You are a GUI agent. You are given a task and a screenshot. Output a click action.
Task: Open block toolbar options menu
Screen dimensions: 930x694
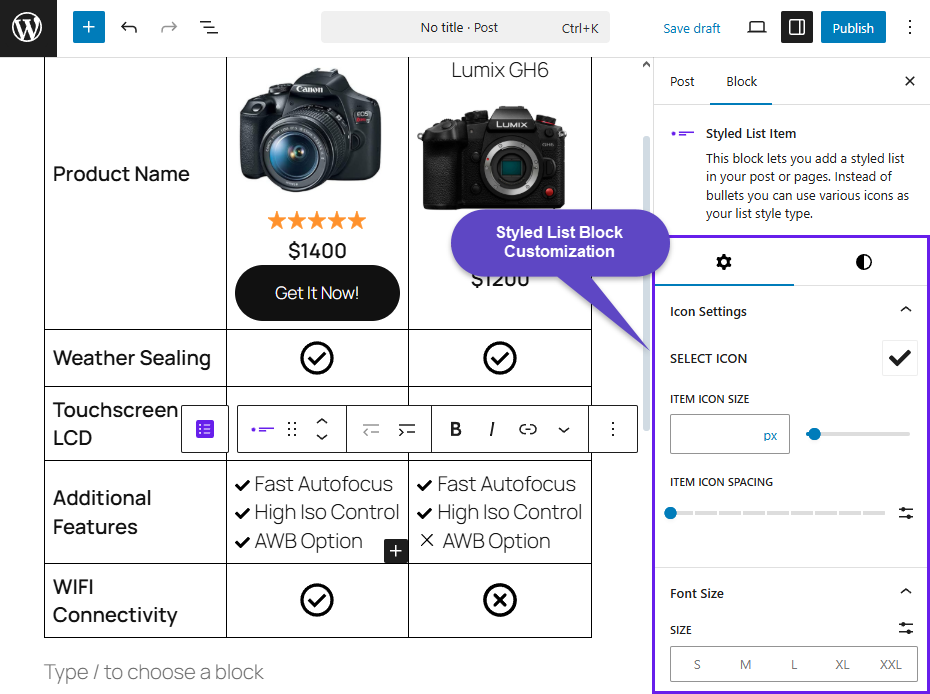[613, 429]
